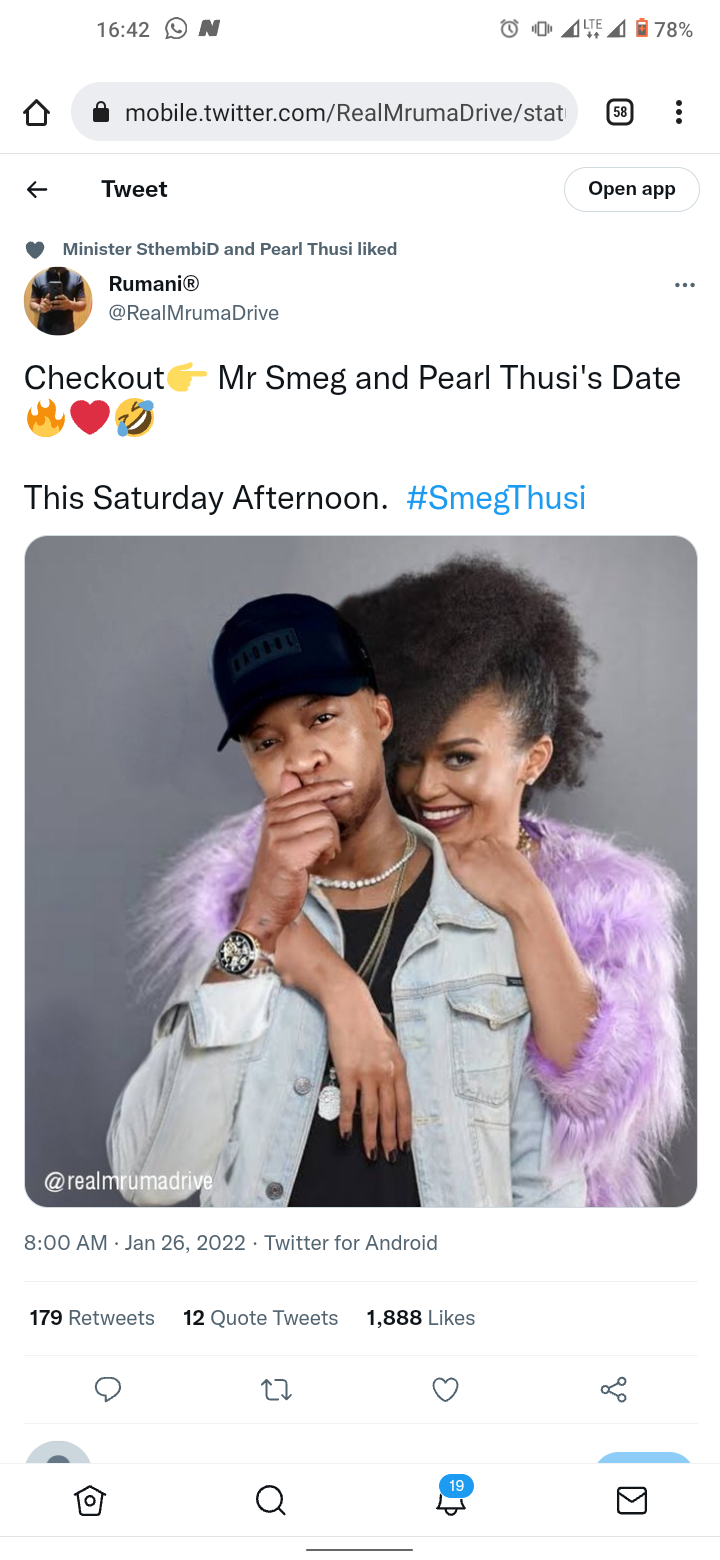Retweet this tweet
Screen dimensions: 720x1560
[x=276, y=1389]
